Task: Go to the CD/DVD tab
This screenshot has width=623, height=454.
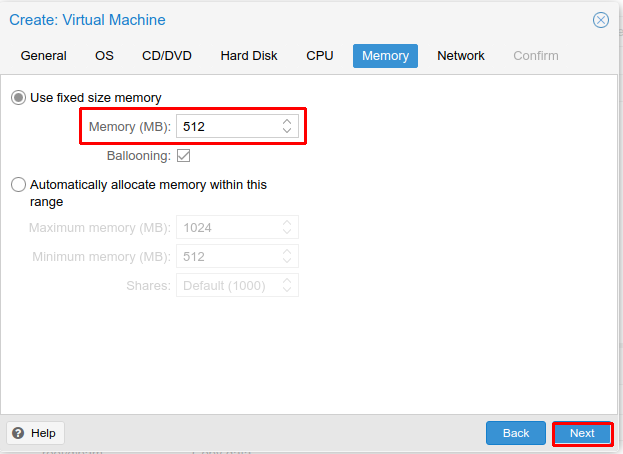Action: (167, 56)
